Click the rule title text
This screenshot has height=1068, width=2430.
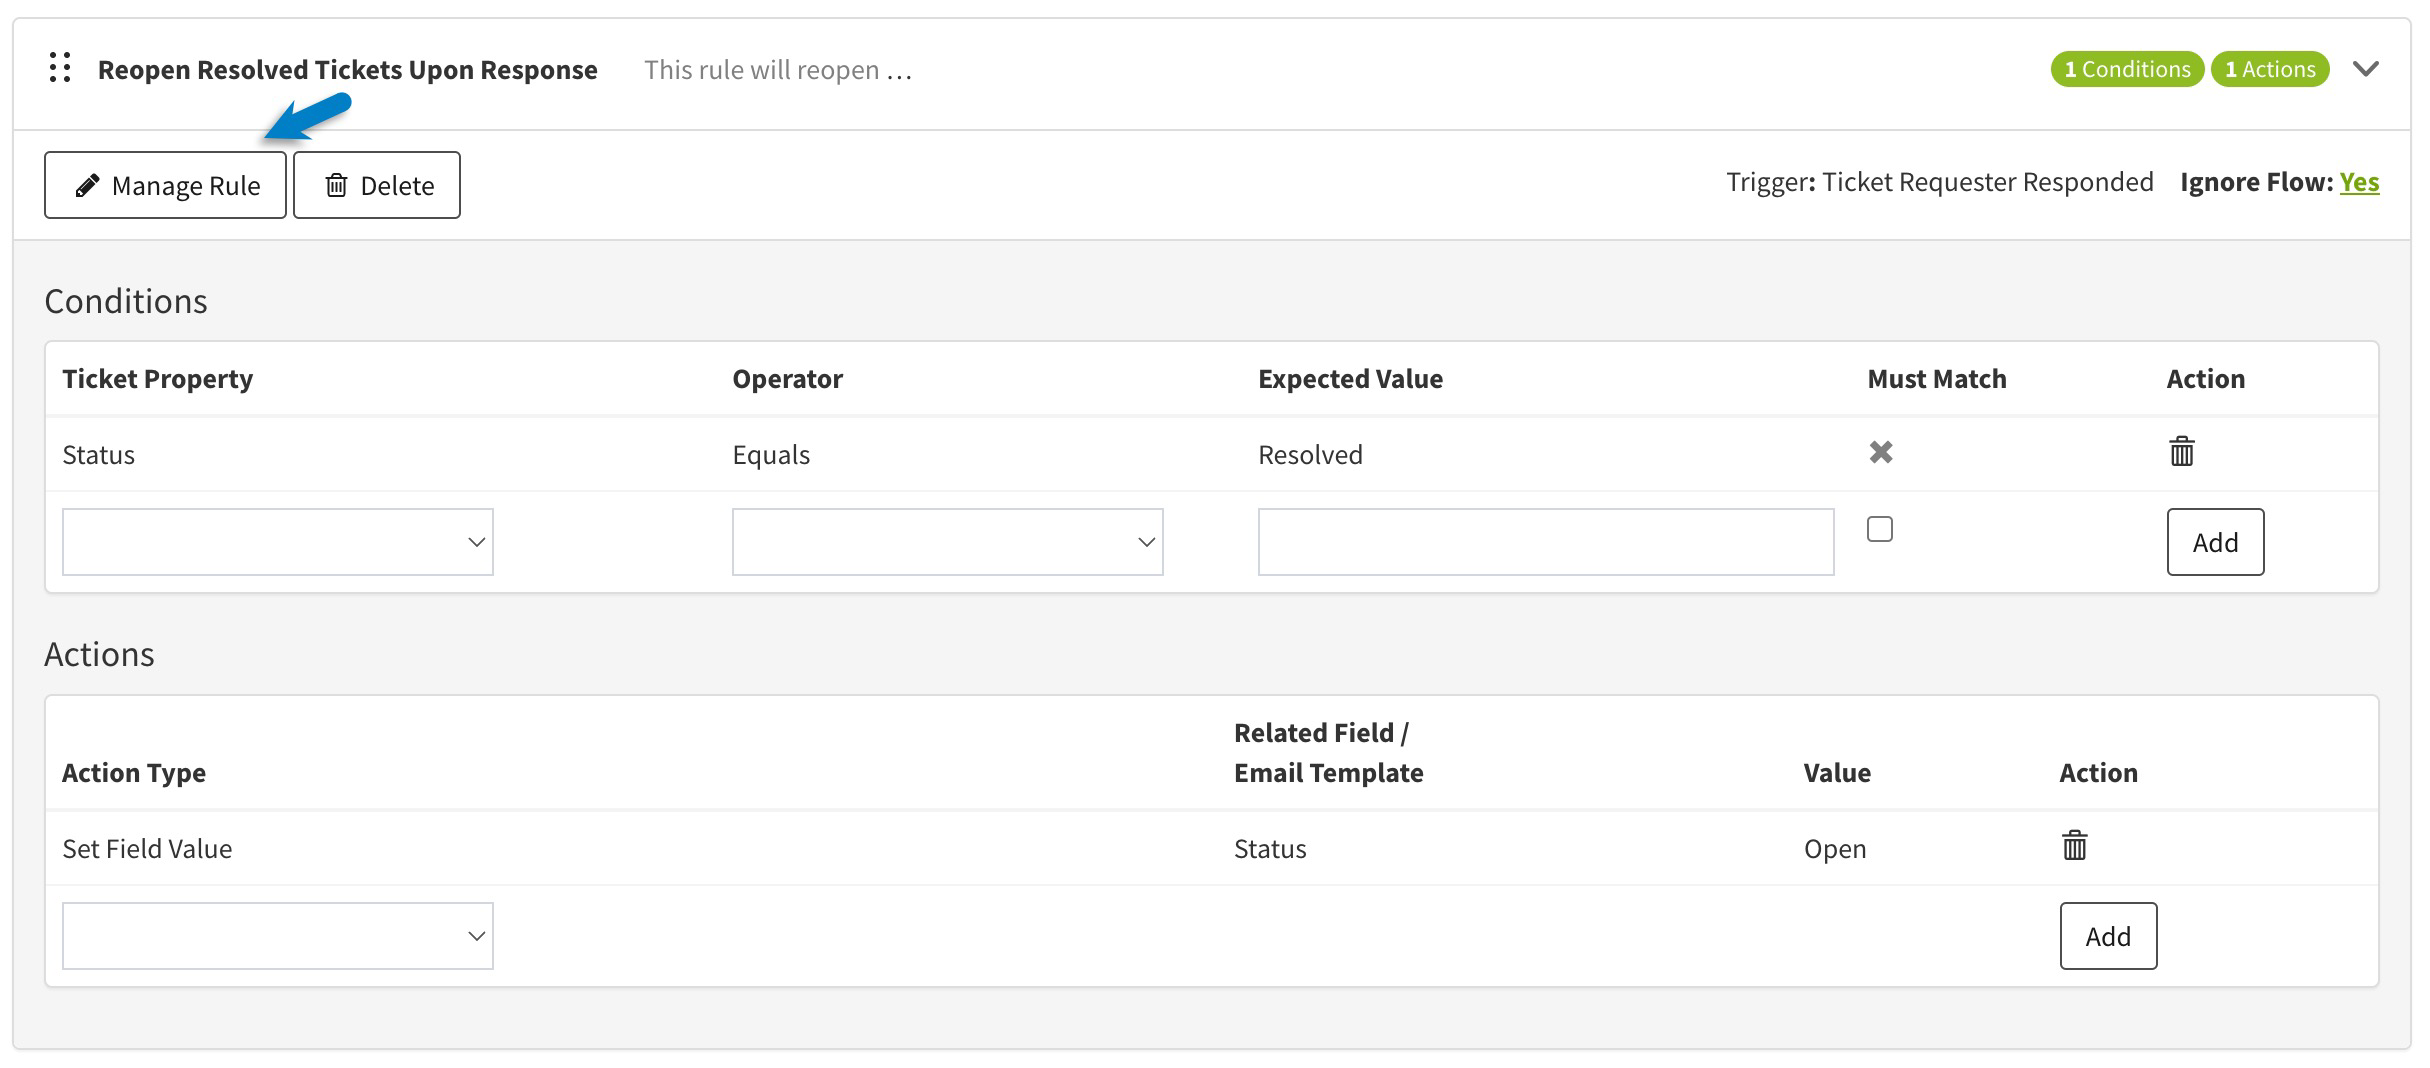click(x=347, y=70)
